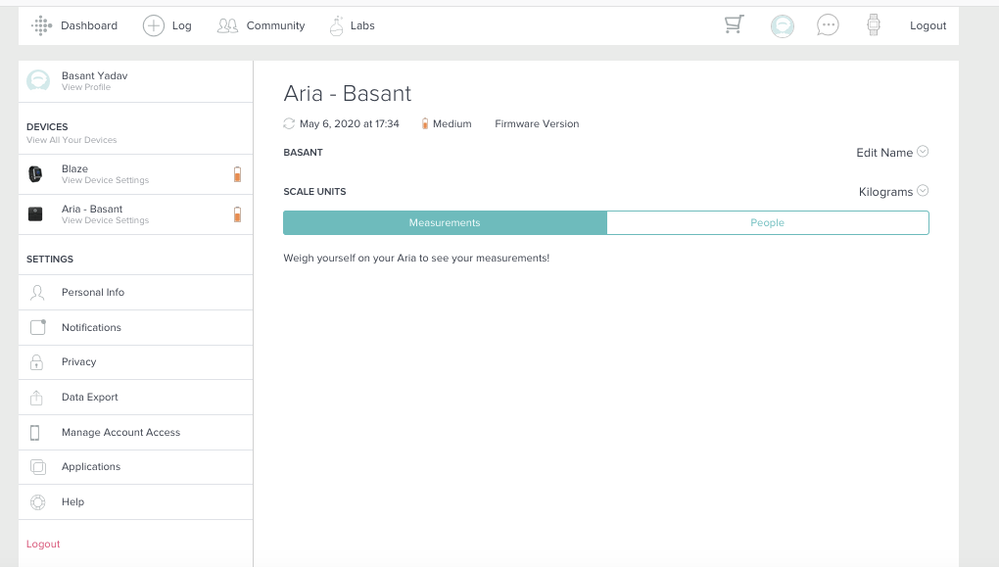The image size is (999, 567).
Task: Click Basant Yadav profile avatar in sidebar
Action: click(38, 81)
